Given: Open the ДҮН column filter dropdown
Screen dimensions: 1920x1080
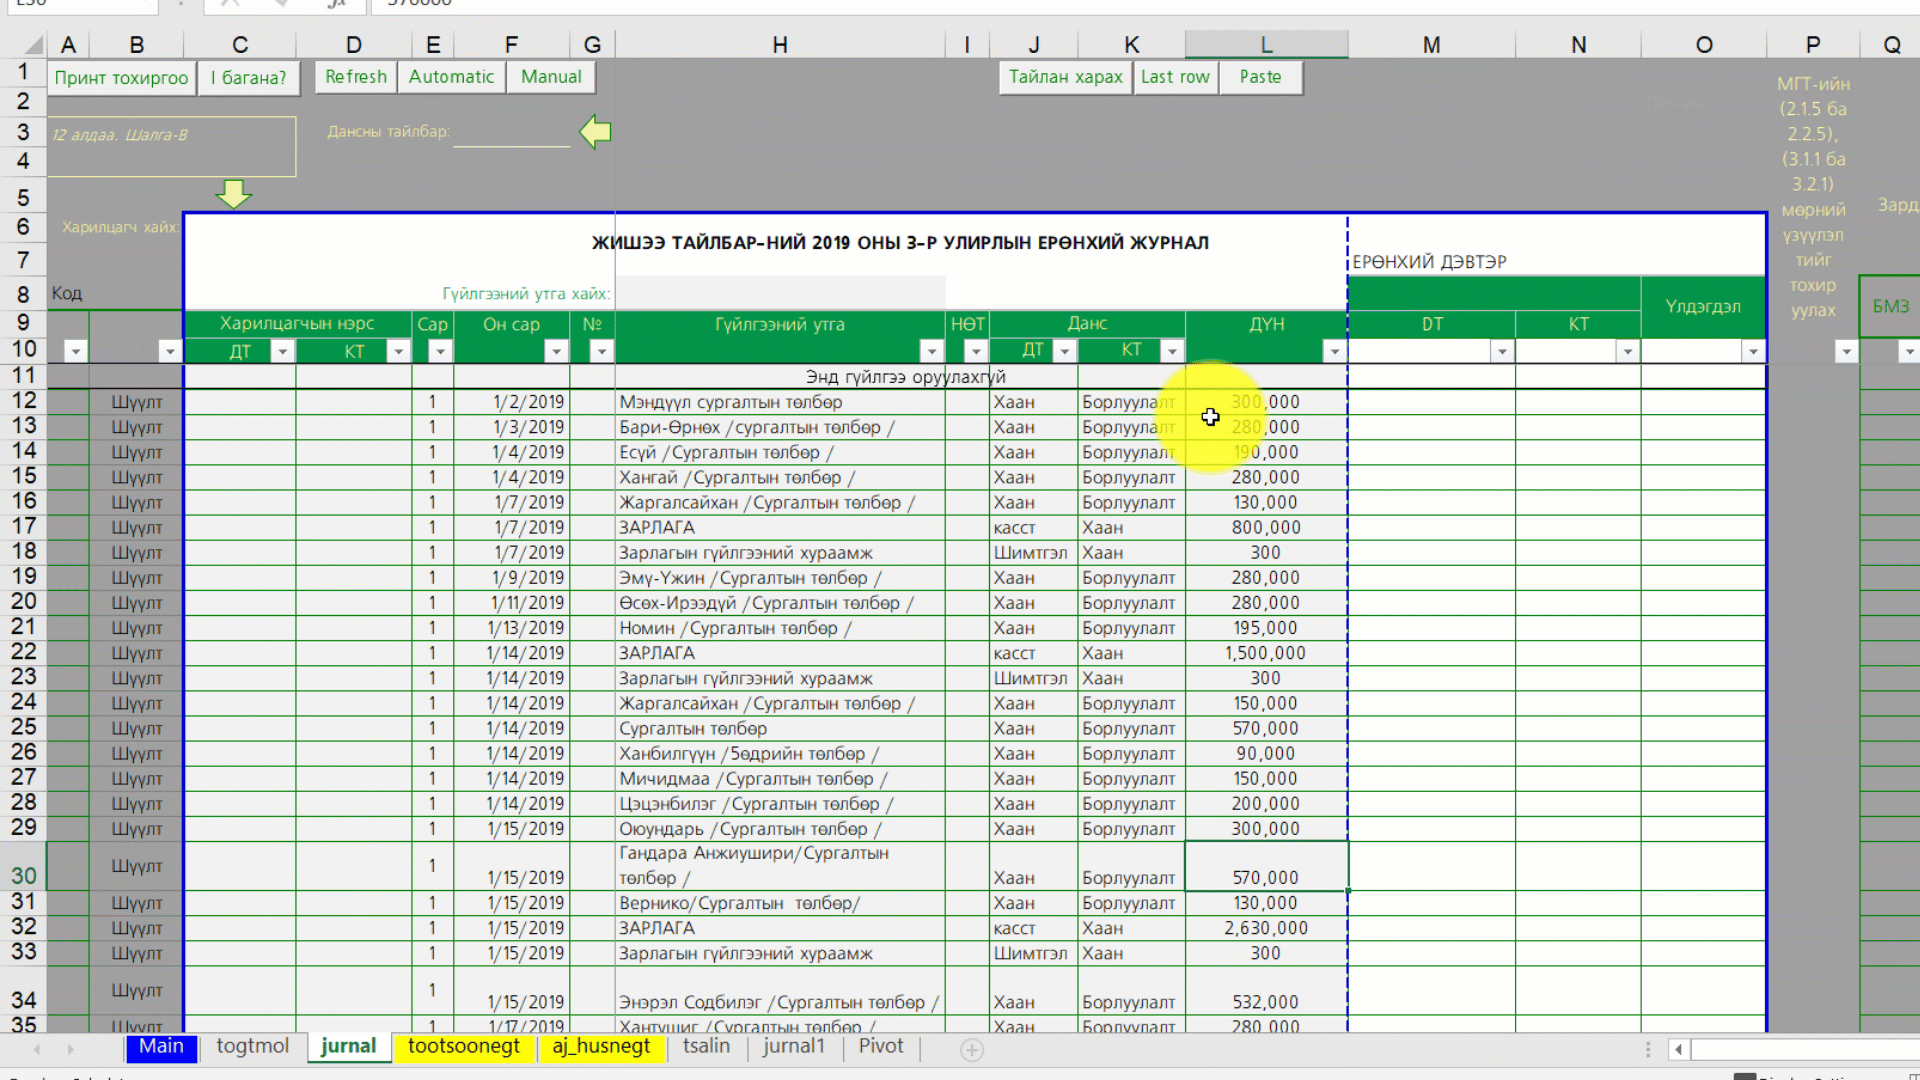Looking at the screenshot, I should [x=1334, y=351].
